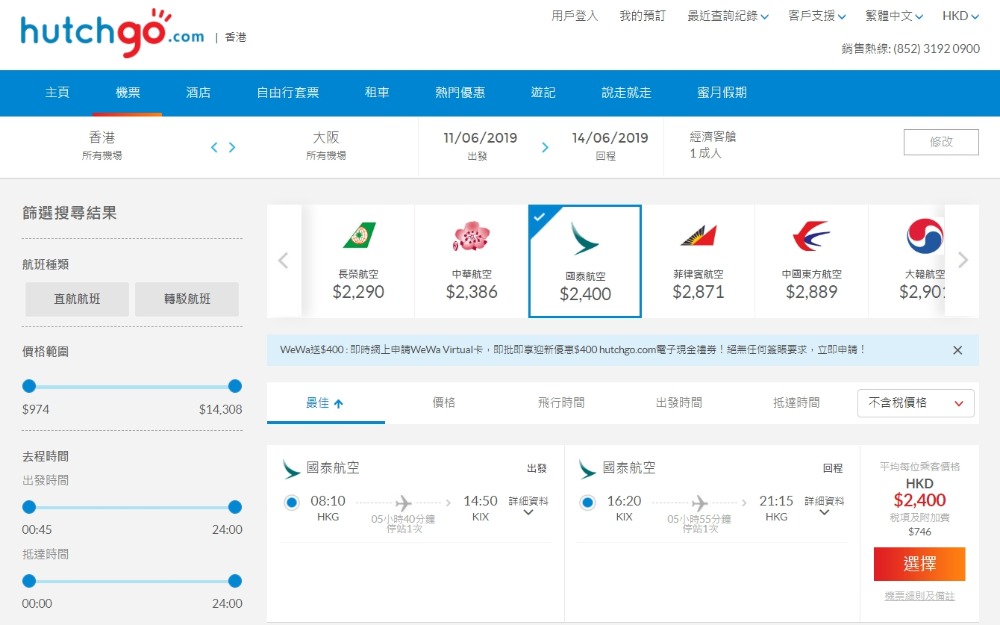Open the 客戶支援 dropdown
Screen dimensions: 1000x625
817,16
